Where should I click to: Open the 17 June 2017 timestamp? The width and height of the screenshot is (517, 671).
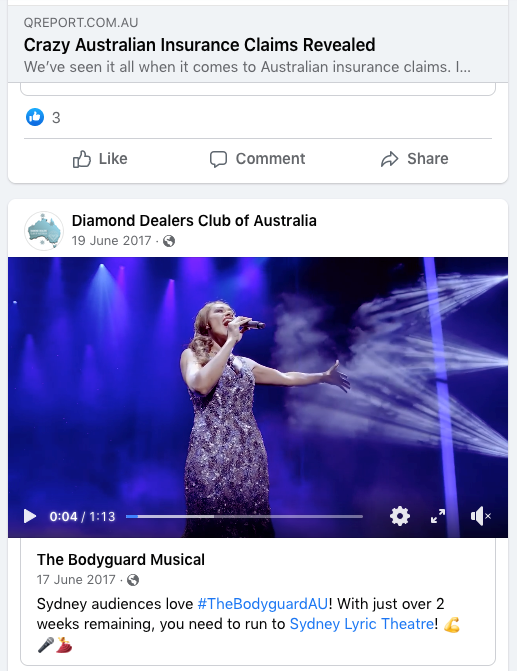pos(76,579)
